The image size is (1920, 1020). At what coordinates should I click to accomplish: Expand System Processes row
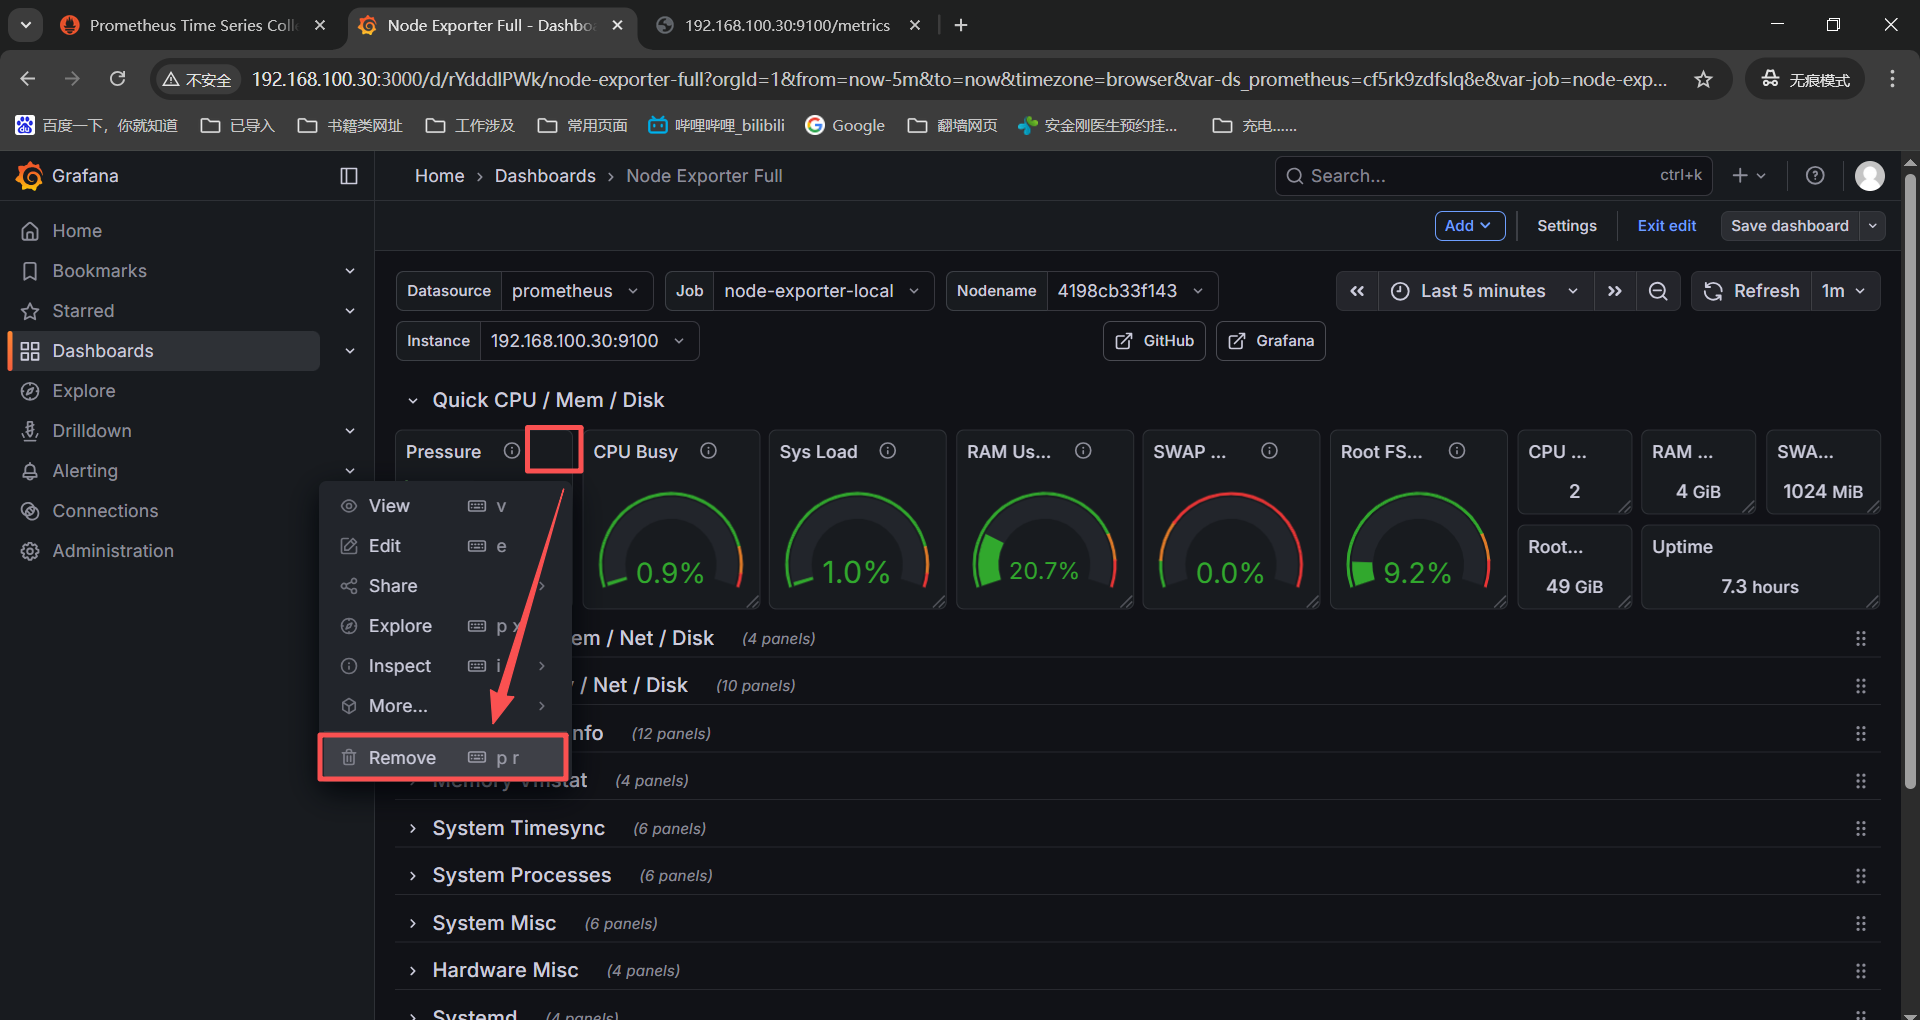[413, 876]
